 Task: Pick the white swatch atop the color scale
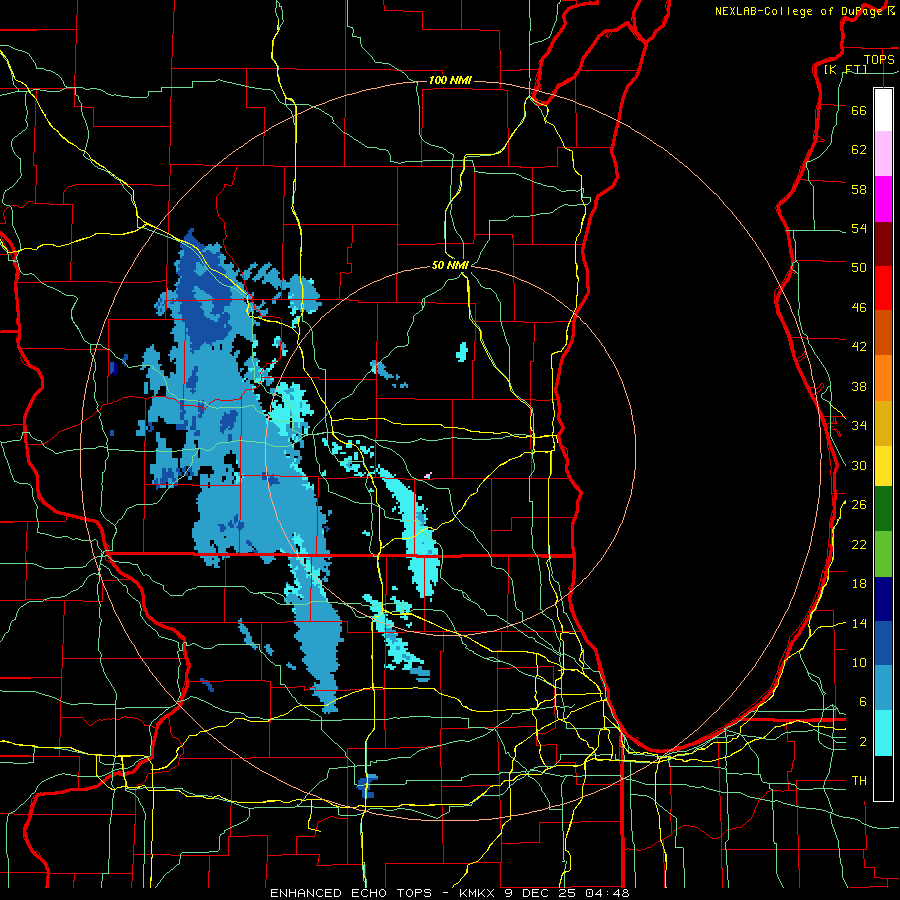coord(883,110)
